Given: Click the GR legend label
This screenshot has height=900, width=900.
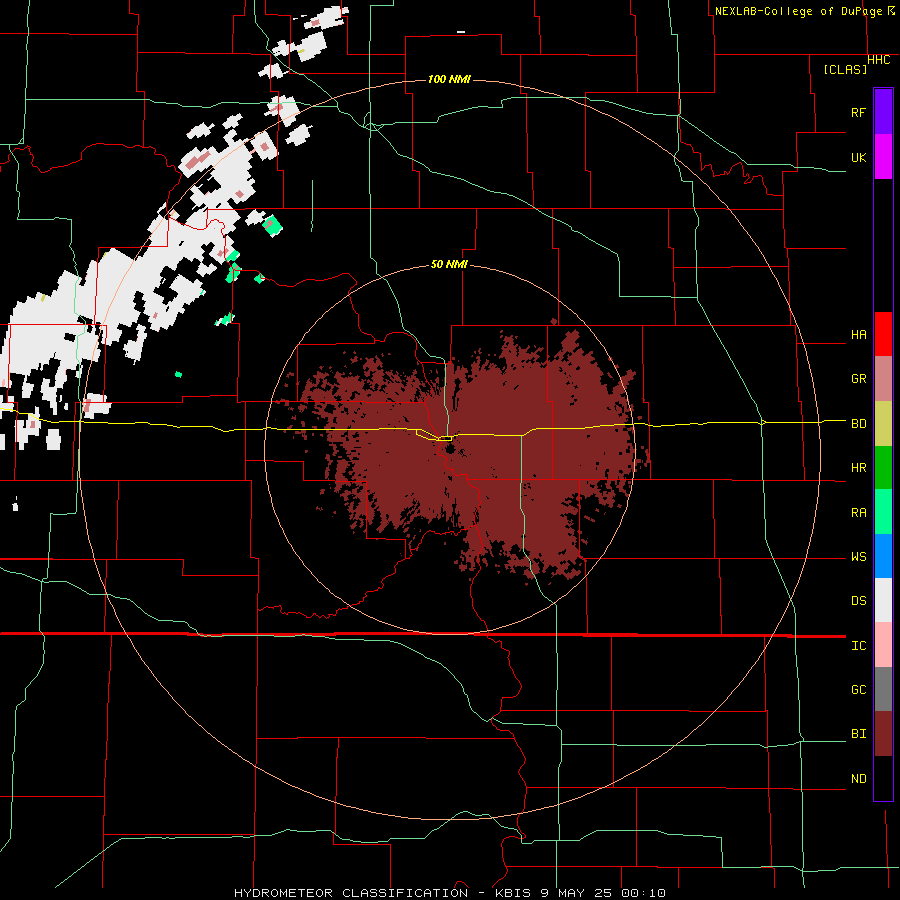Looking at the screenshot, I should tap(858, 378).
